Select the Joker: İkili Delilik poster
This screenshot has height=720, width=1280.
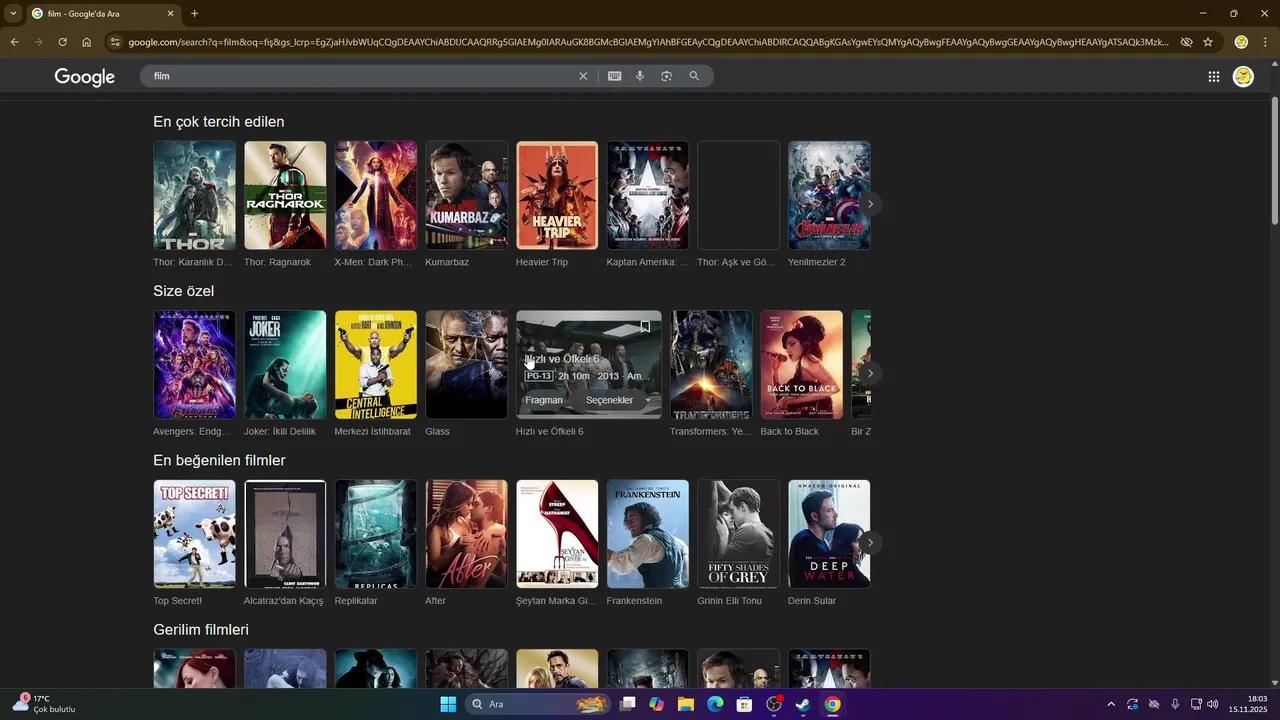click(285, 364)
